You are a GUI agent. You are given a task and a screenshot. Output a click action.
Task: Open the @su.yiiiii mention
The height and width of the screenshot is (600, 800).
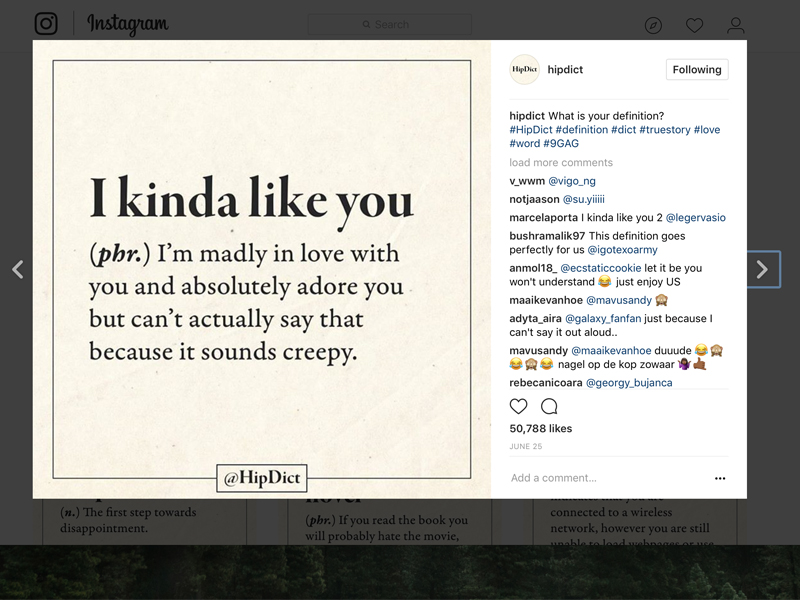584,199
